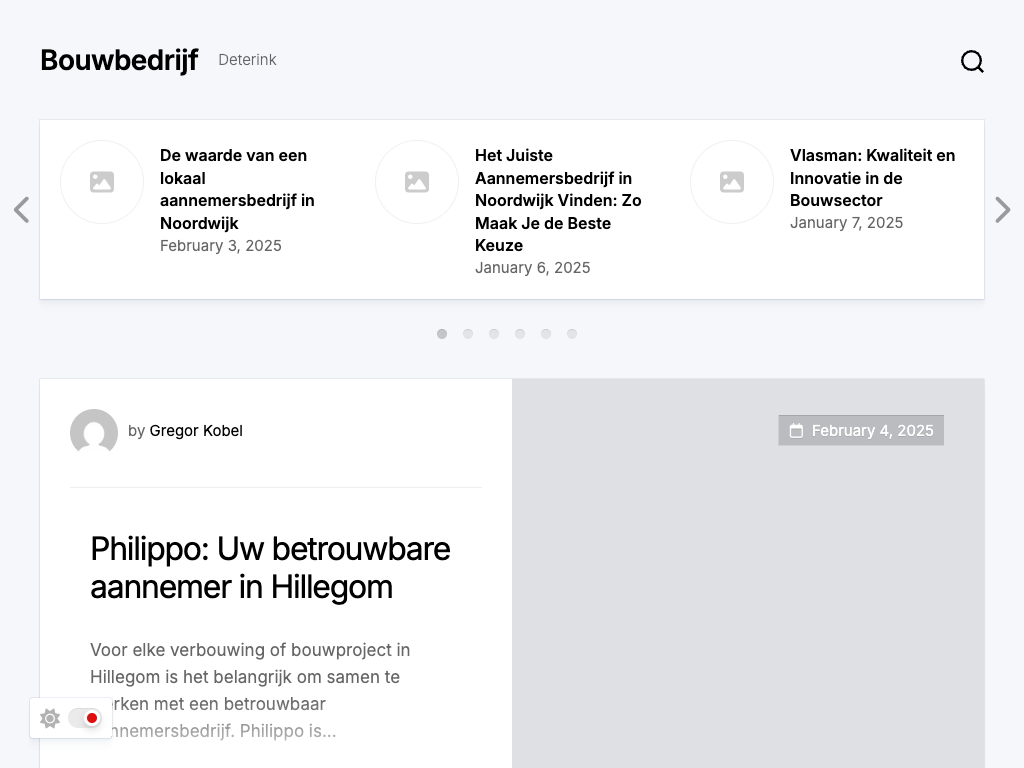Screen dimensions: 1024x768
Task: Click the February 4, 2025 date badge
Action: 861,431
